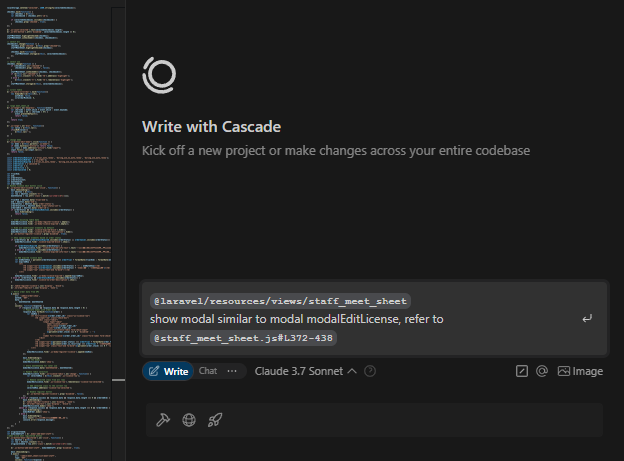The image size is (624, 461).
Task: Click the code minimap in the editor
Action: (x=58, y=231)
